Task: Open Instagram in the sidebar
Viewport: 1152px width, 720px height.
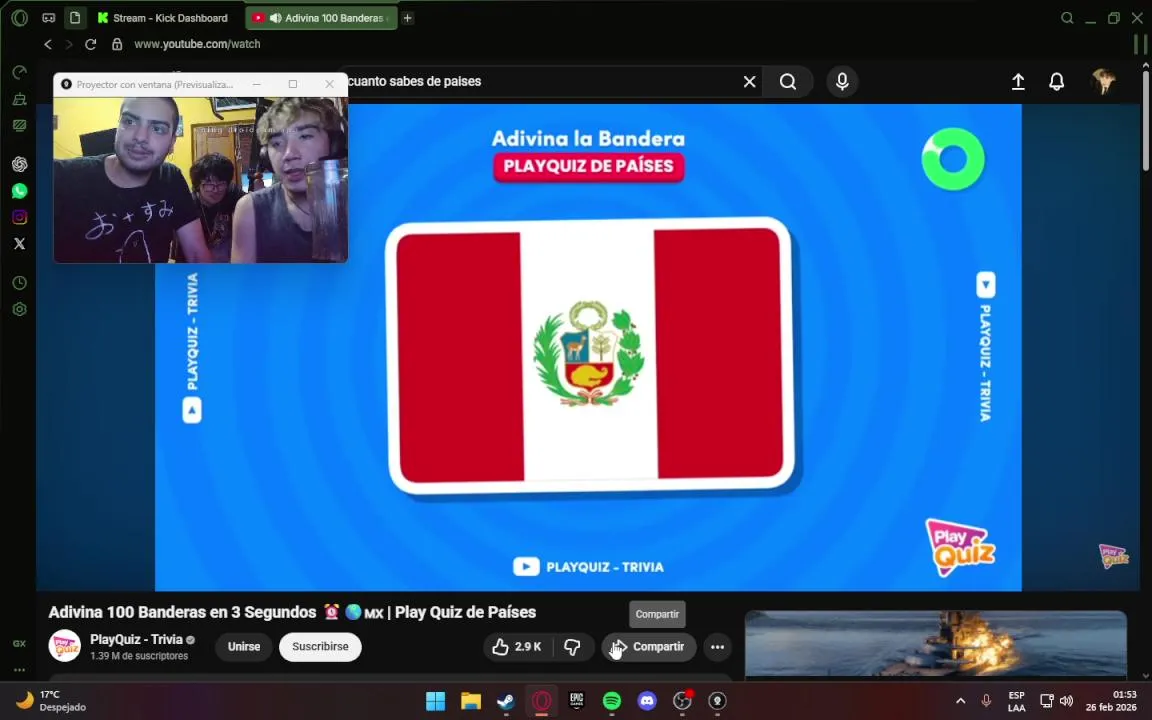Action: point(20,217)
